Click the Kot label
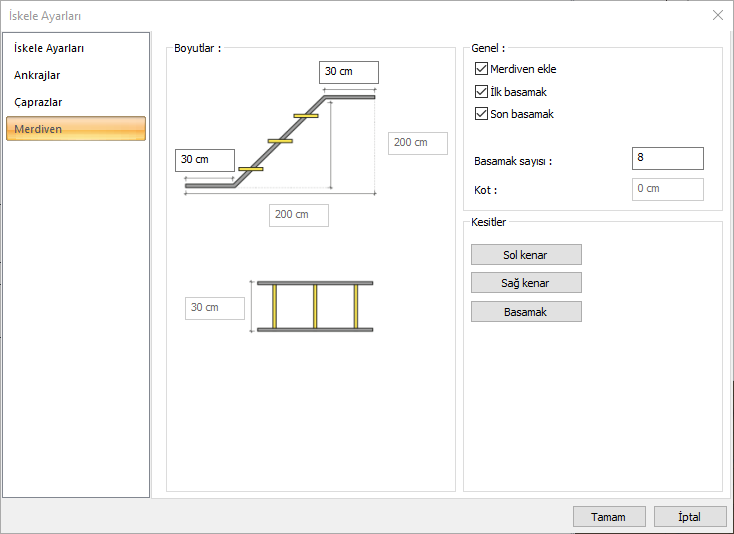 tap(485, 190)
